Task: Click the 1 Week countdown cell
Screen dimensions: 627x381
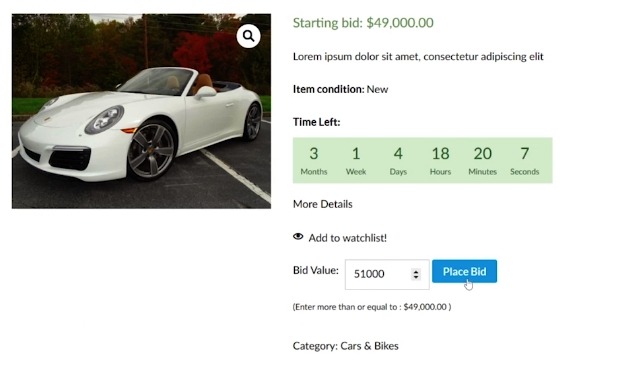Action: coord(356,160)
